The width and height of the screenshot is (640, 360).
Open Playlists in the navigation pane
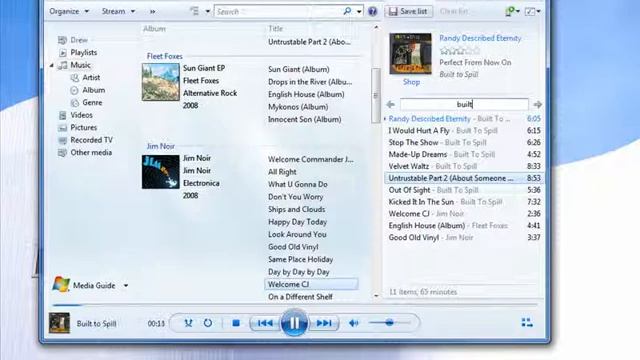pos(83,53)
